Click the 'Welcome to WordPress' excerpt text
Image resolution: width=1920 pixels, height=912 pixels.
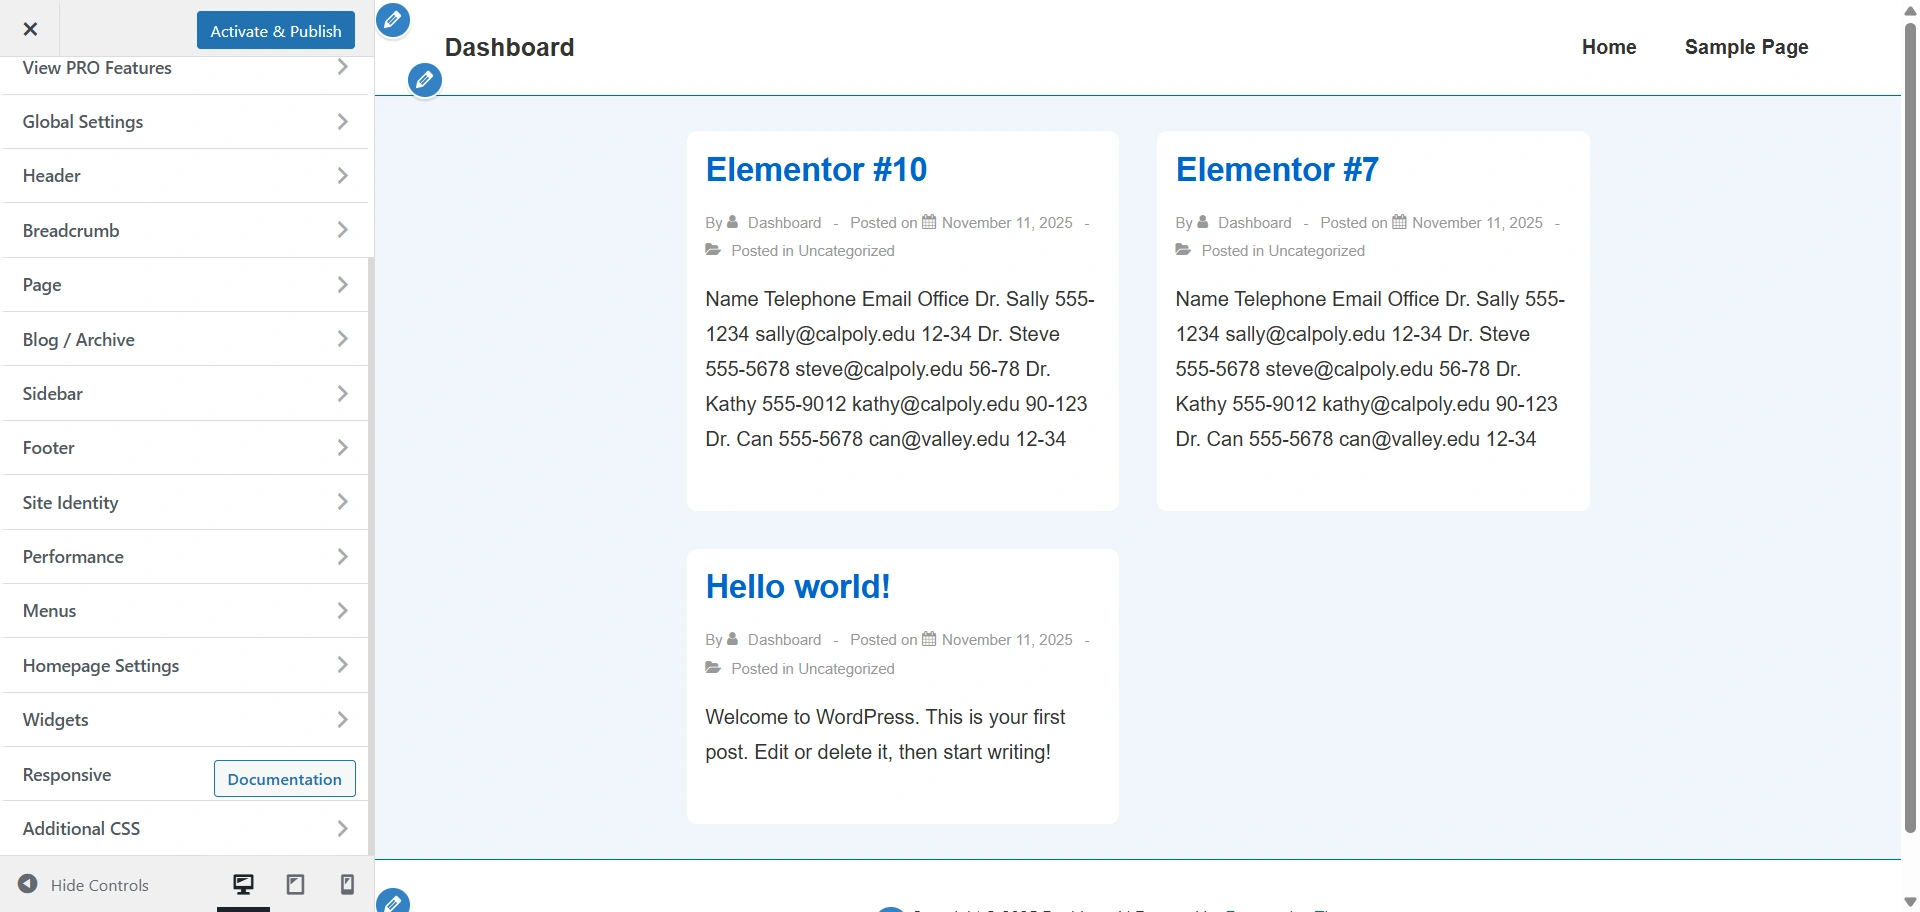tap(885, 734)
